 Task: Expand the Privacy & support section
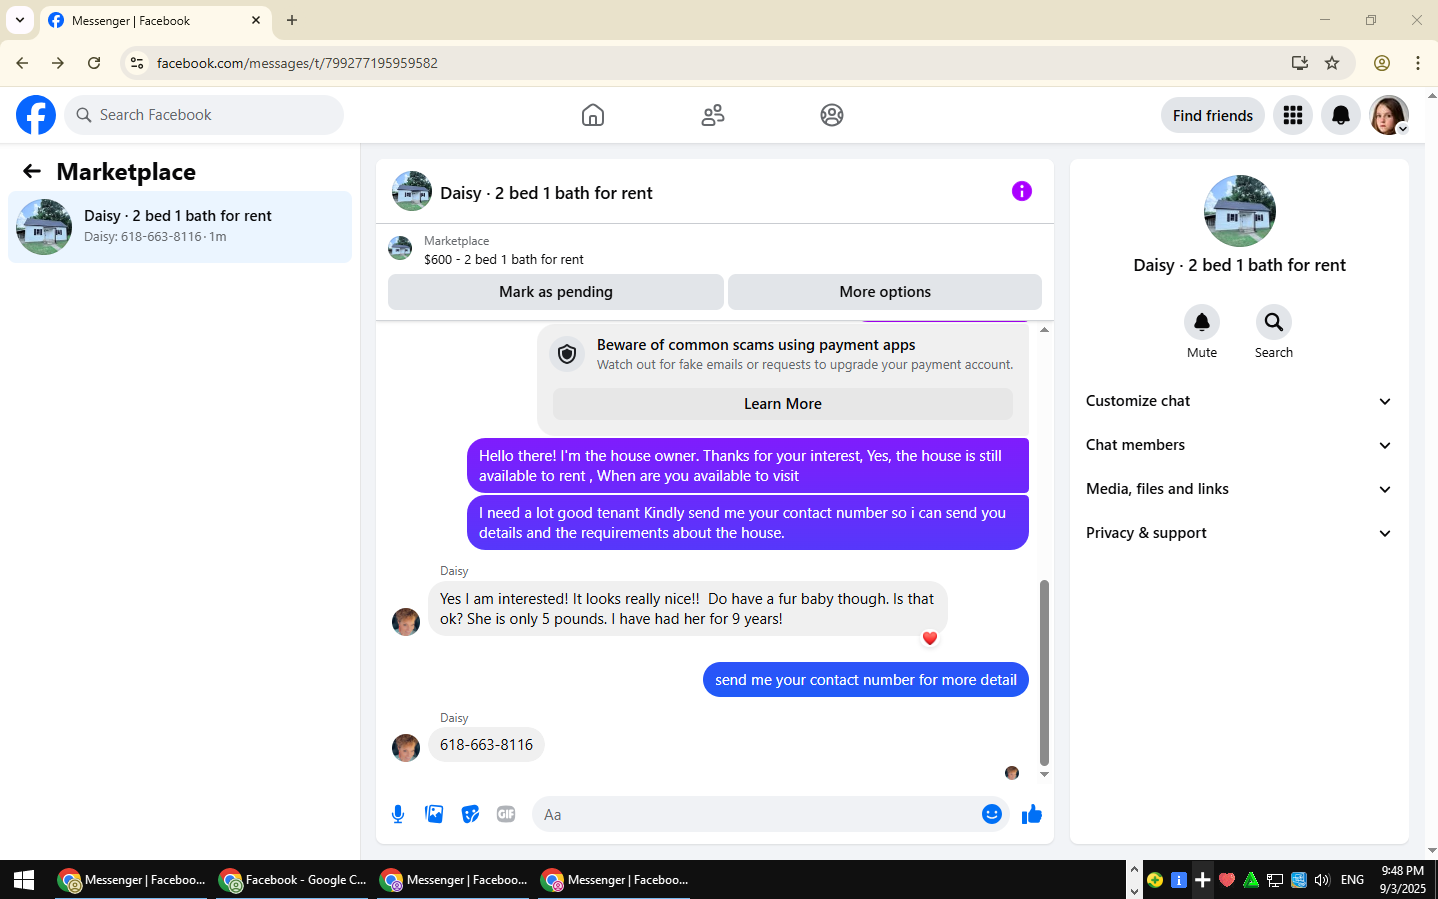pyautogui.click(x=1239, y=533)
